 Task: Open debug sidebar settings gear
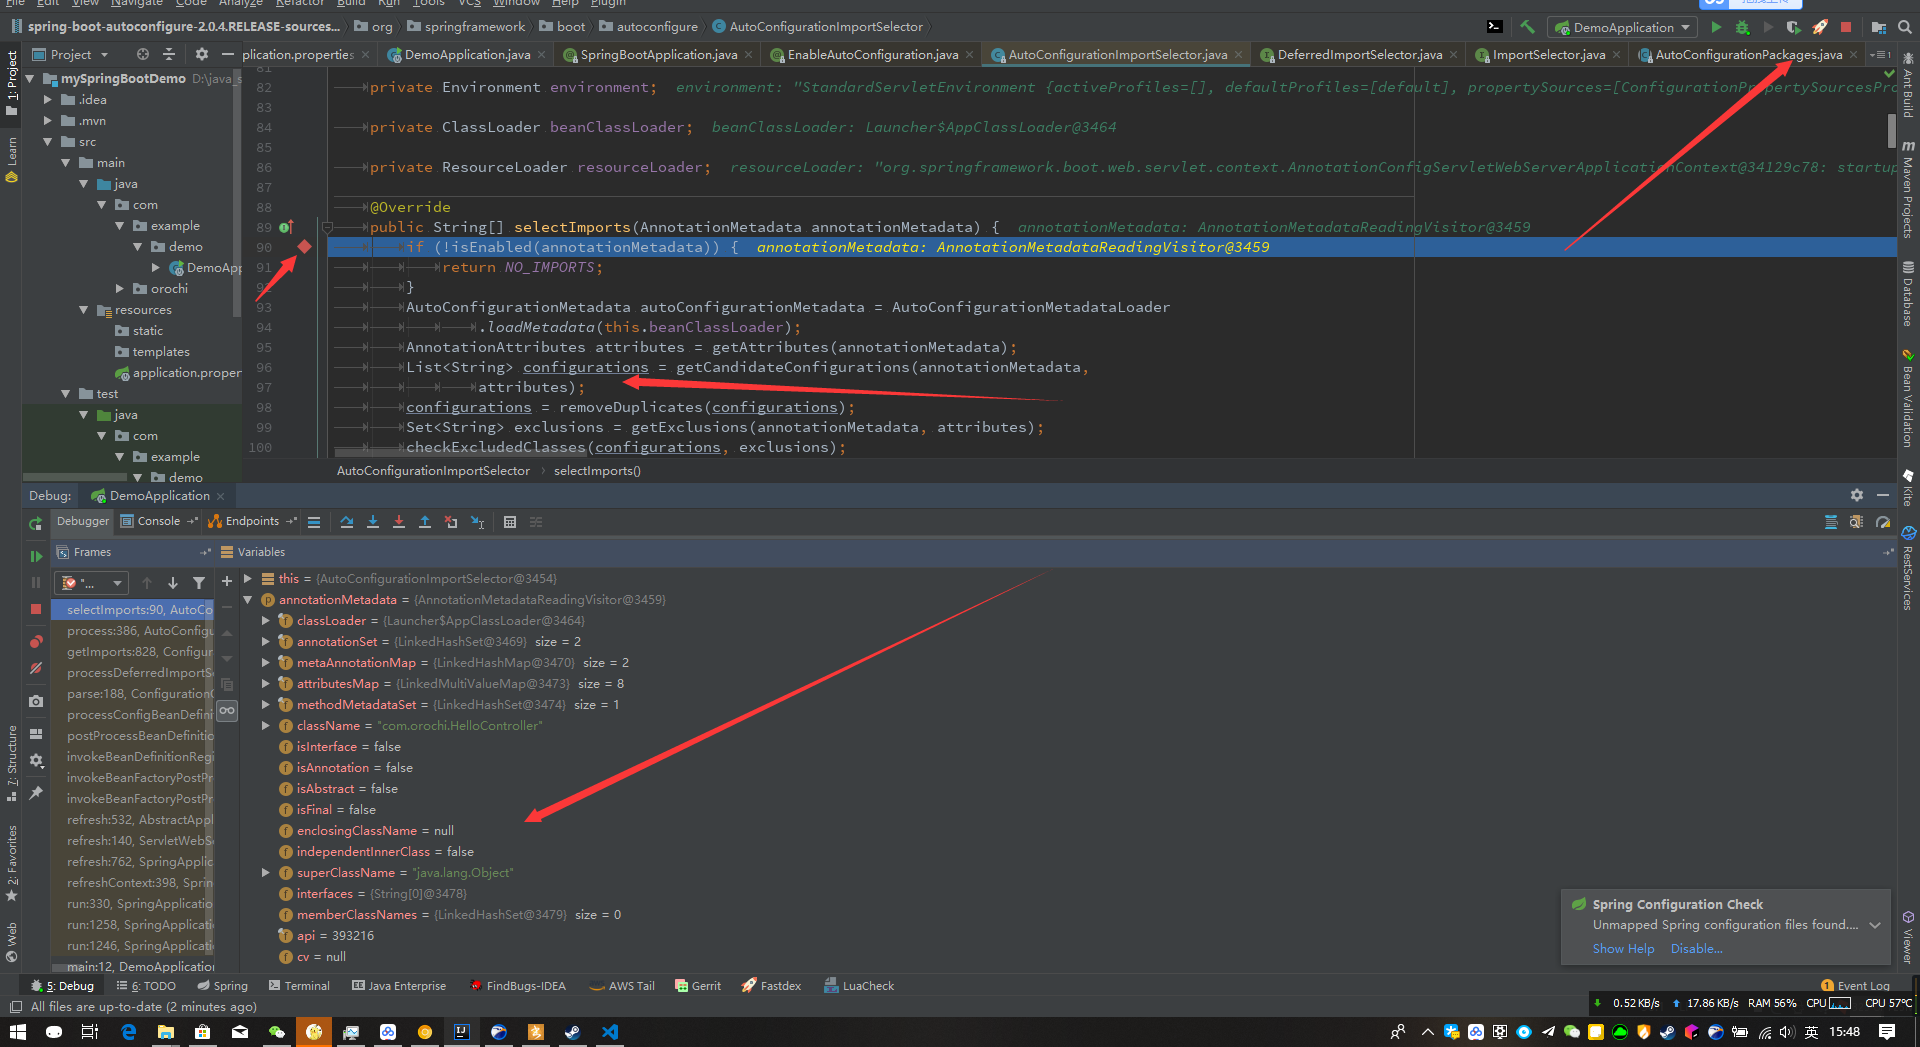pos(36,760)
